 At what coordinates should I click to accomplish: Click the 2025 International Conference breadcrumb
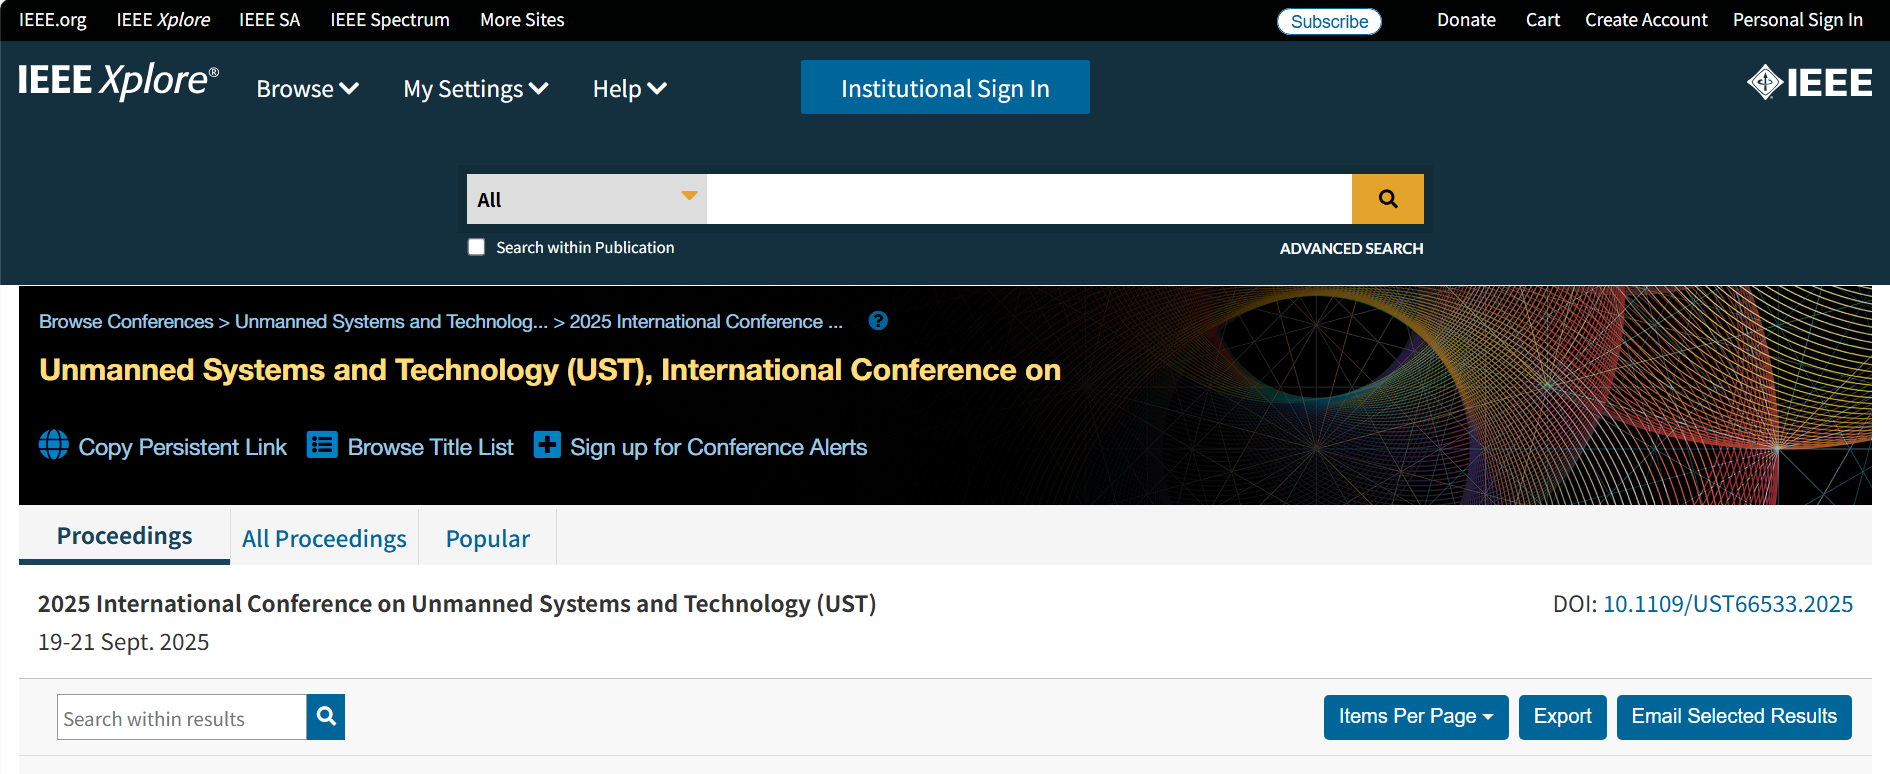[x=706, y=321]
